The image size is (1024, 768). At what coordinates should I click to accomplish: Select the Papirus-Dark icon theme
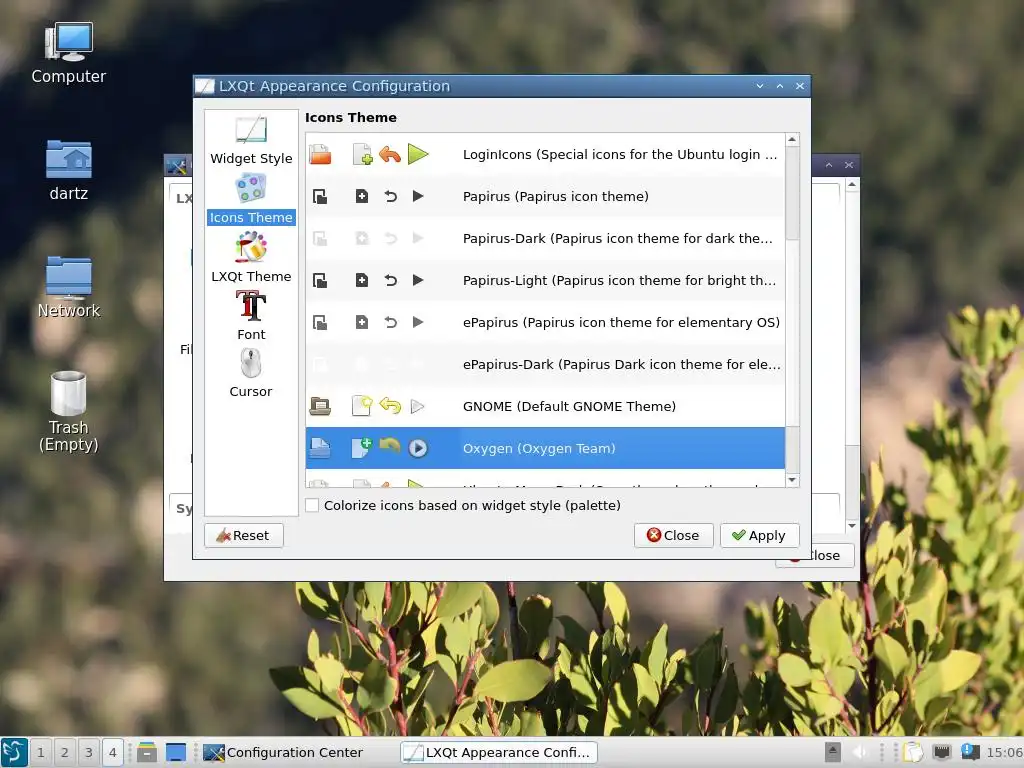[x=545, y=238]
